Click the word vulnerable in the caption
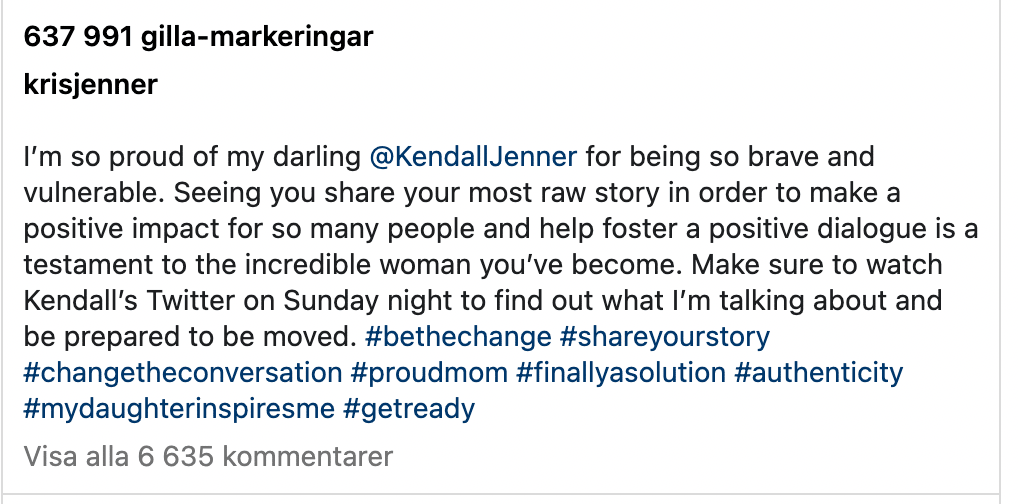 (92, 193)
